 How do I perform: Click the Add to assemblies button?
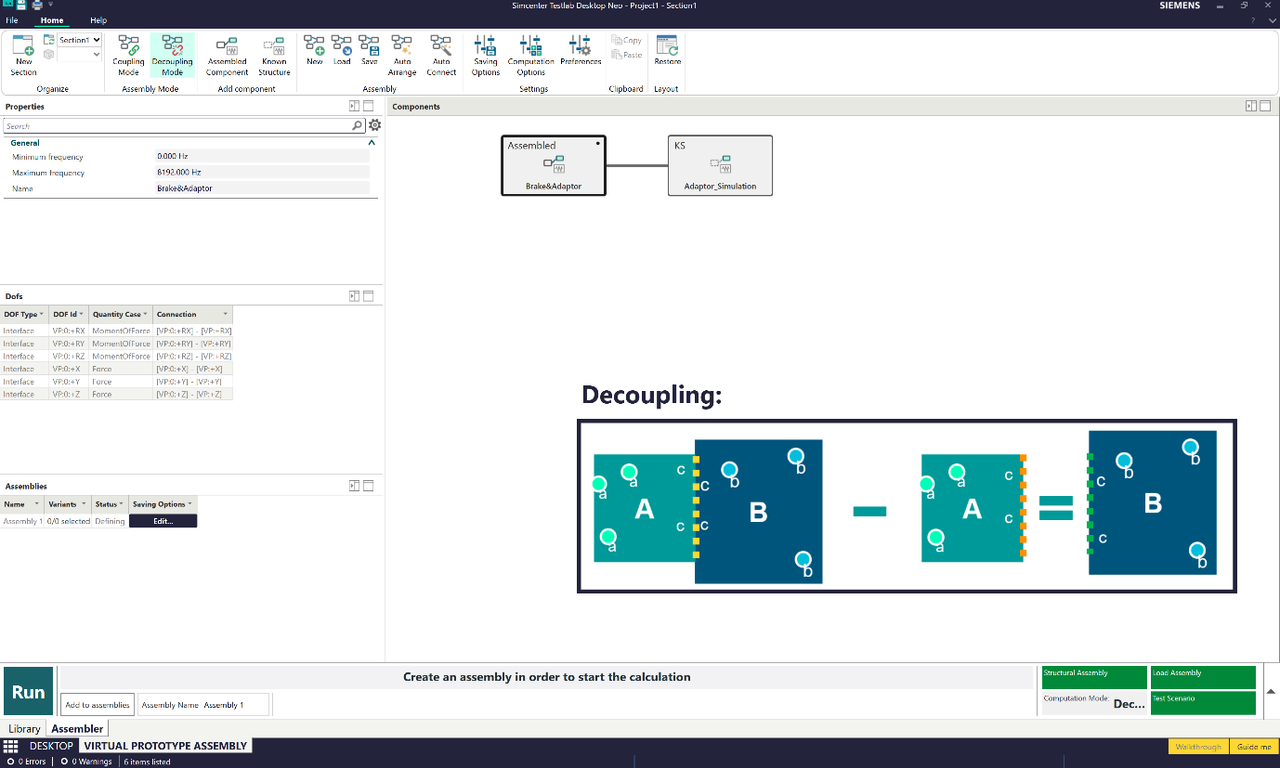[97, 705]
